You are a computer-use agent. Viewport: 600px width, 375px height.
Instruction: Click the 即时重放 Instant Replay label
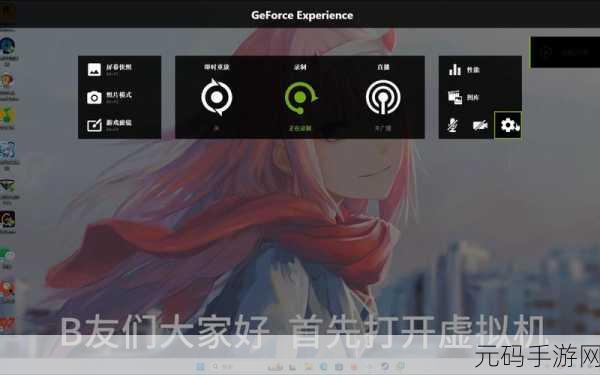click(x=217, y=67)
